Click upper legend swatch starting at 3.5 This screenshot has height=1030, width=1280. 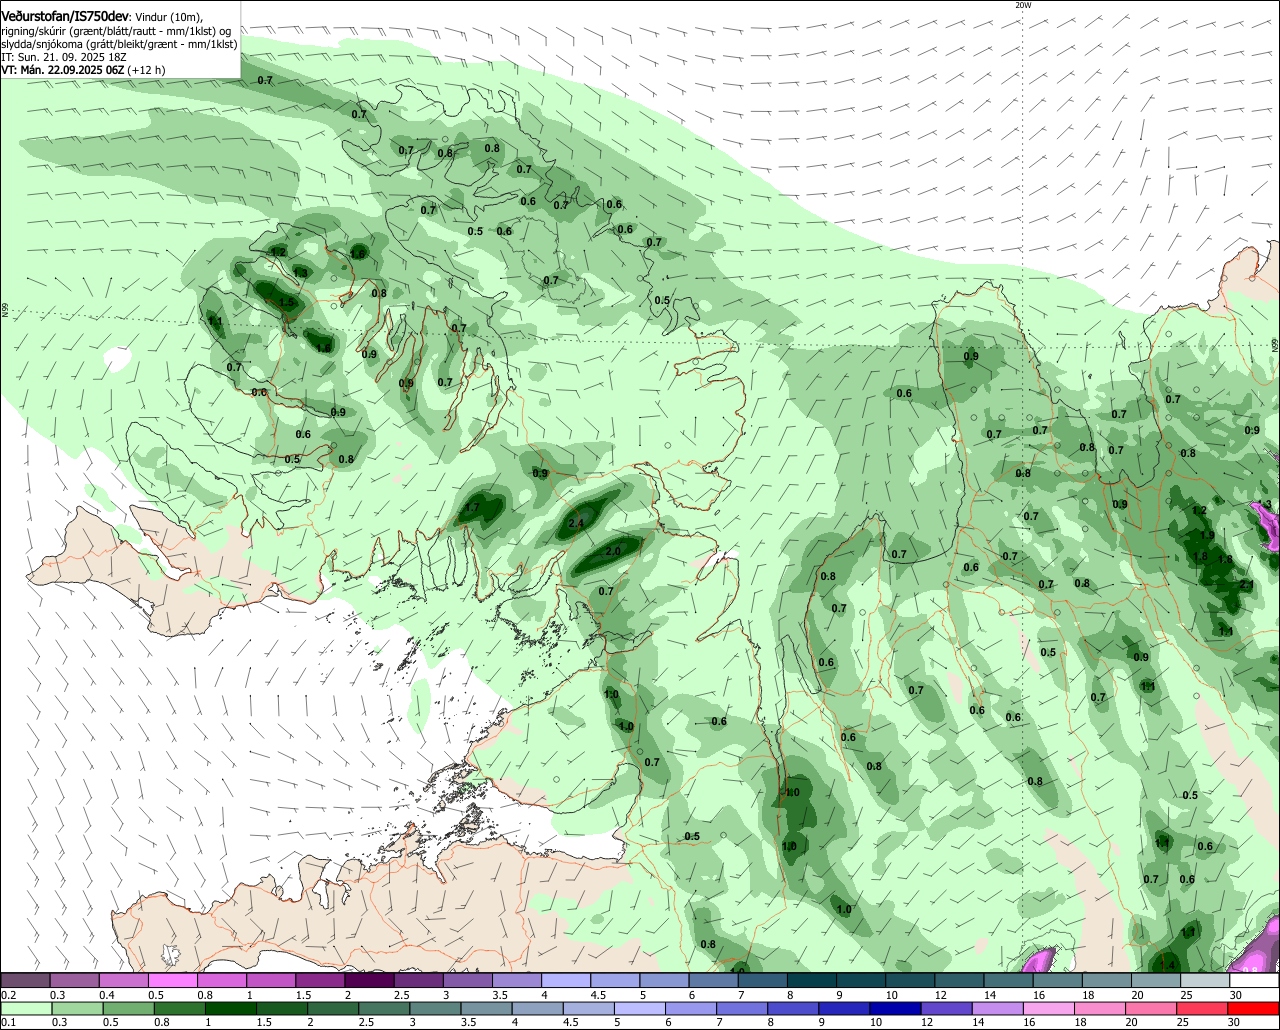516,980
